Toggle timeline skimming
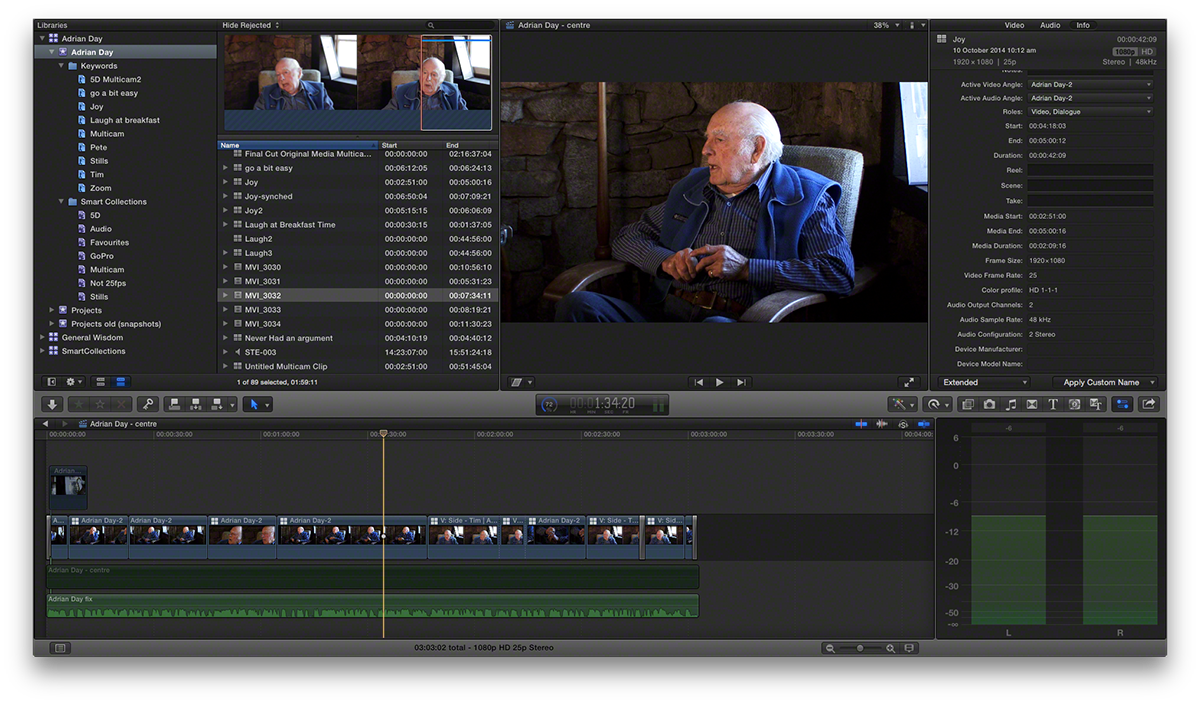Viewport: 1200px width, 704px height. 861,424
